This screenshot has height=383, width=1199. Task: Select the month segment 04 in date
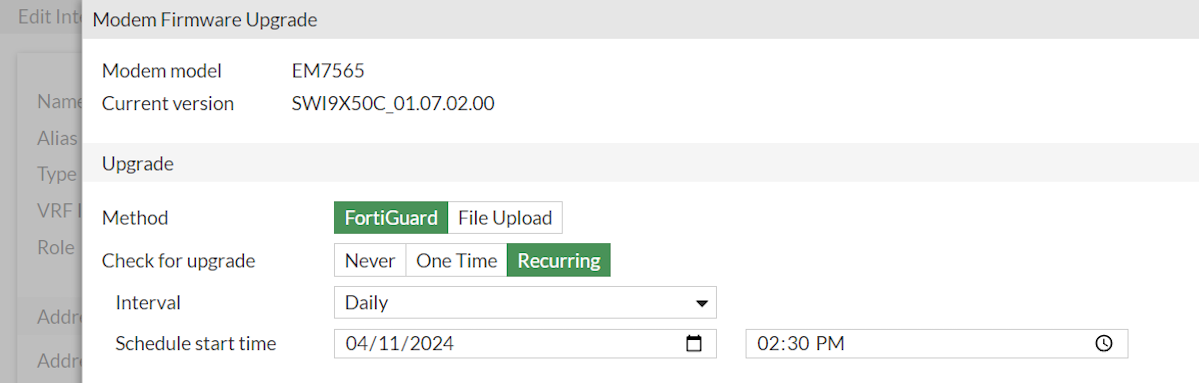click(x=356, y=343)
